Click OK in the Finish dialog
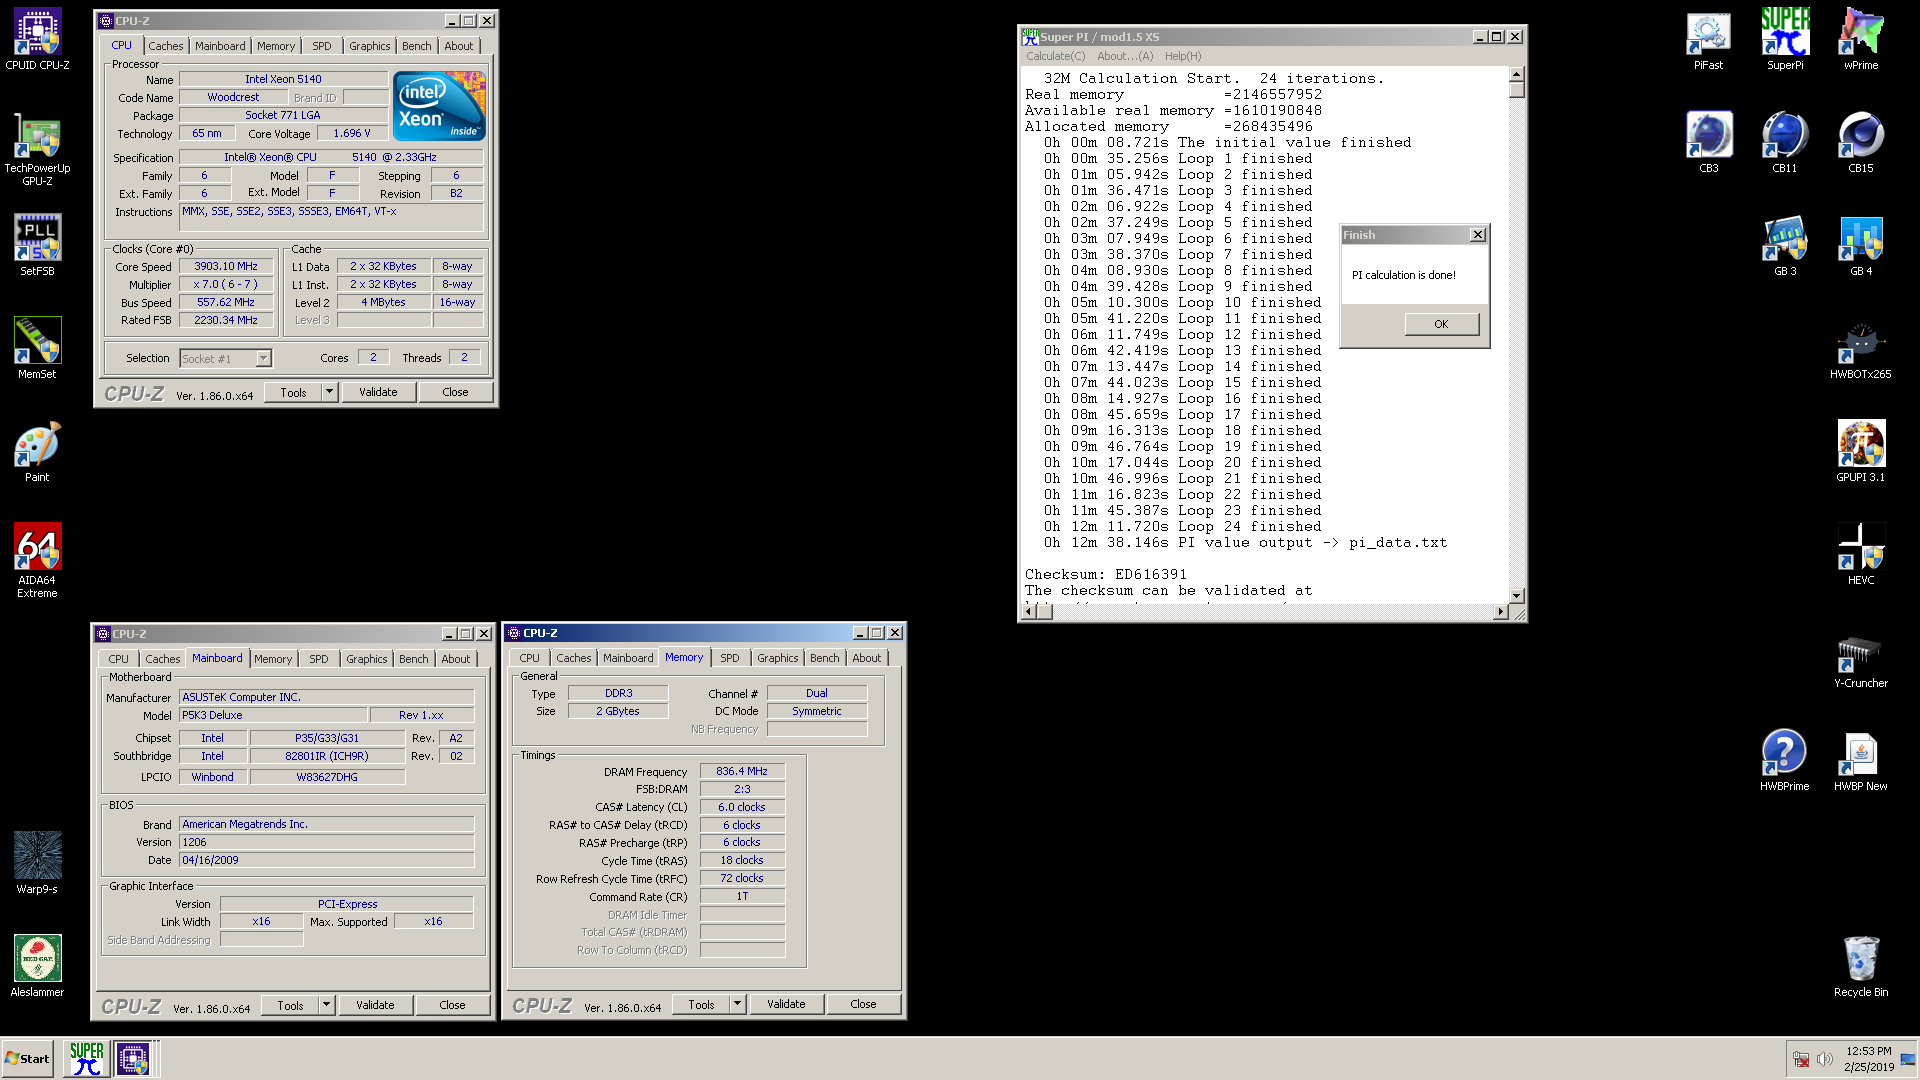This screenshot has height=1080, width=1920. [1441, 324]
